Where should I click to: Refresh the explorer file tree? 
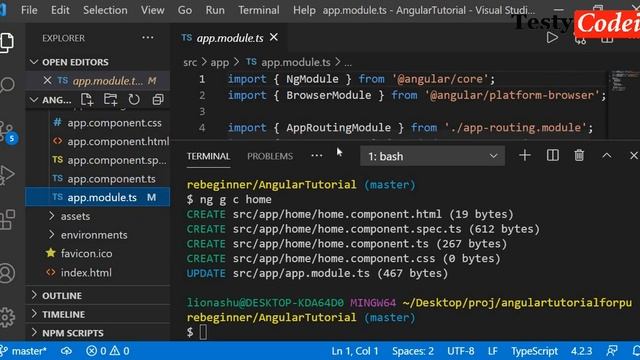[134, 100]
